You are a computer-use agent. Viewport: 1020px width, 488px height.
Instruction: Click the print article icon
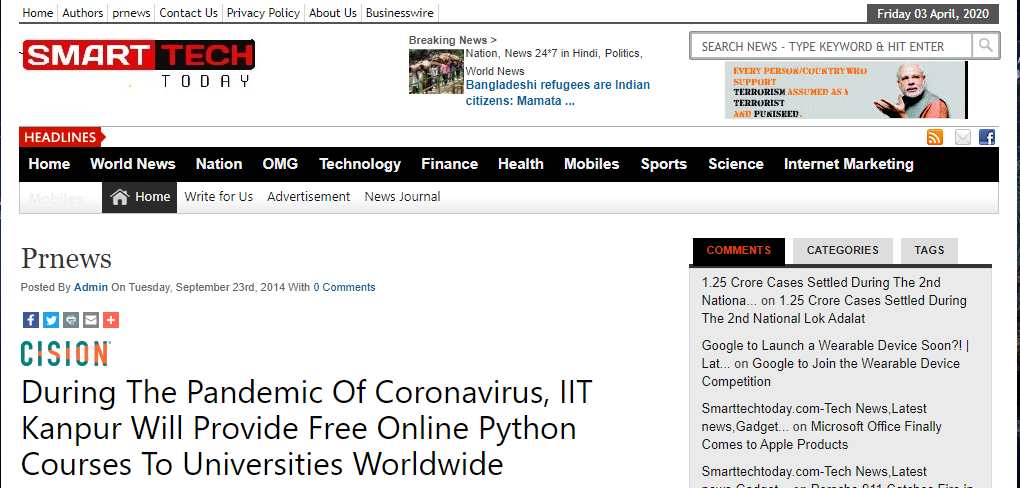[71, 320]
